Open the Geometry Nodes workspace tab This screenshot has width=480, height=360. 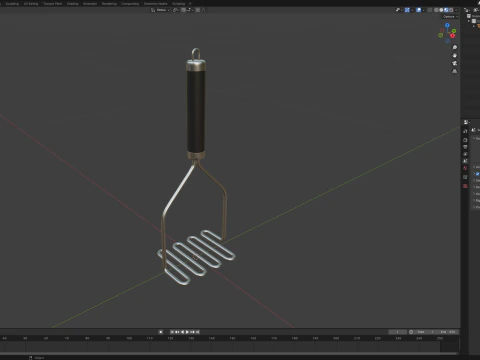155,4
